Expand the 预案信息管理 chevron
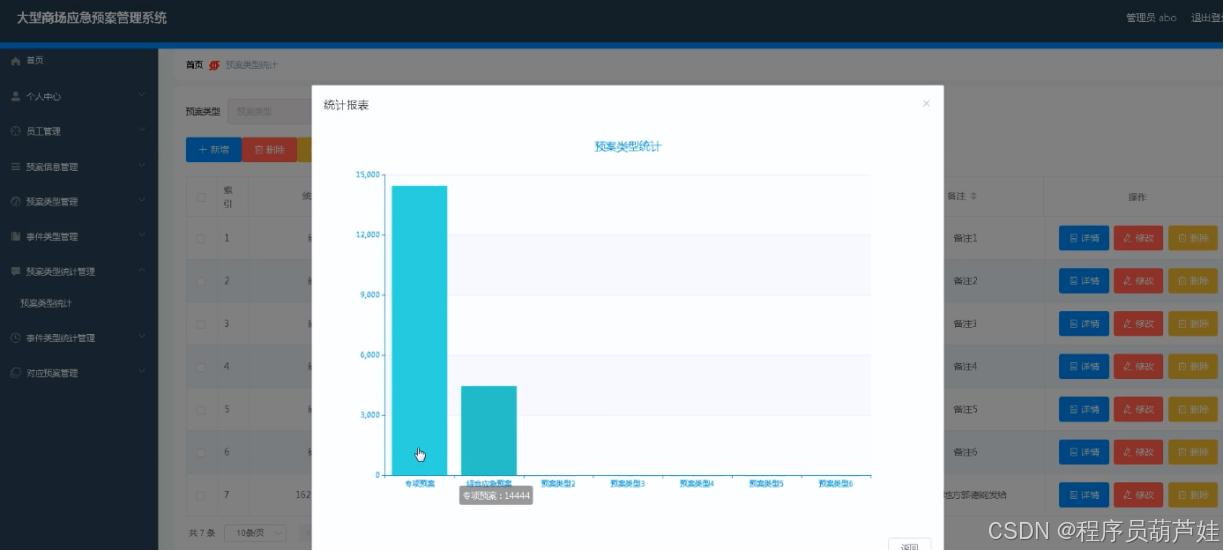1224x551 pixels. point(142,165)
